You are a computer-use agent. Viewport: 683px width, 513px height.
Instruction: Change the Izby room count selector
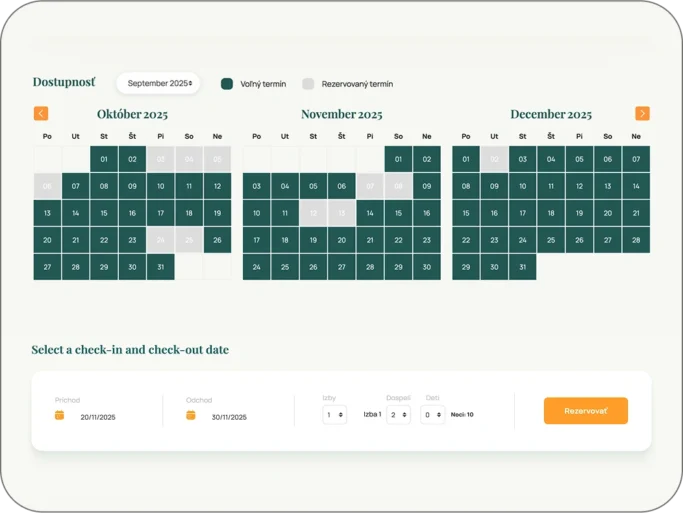335,415
